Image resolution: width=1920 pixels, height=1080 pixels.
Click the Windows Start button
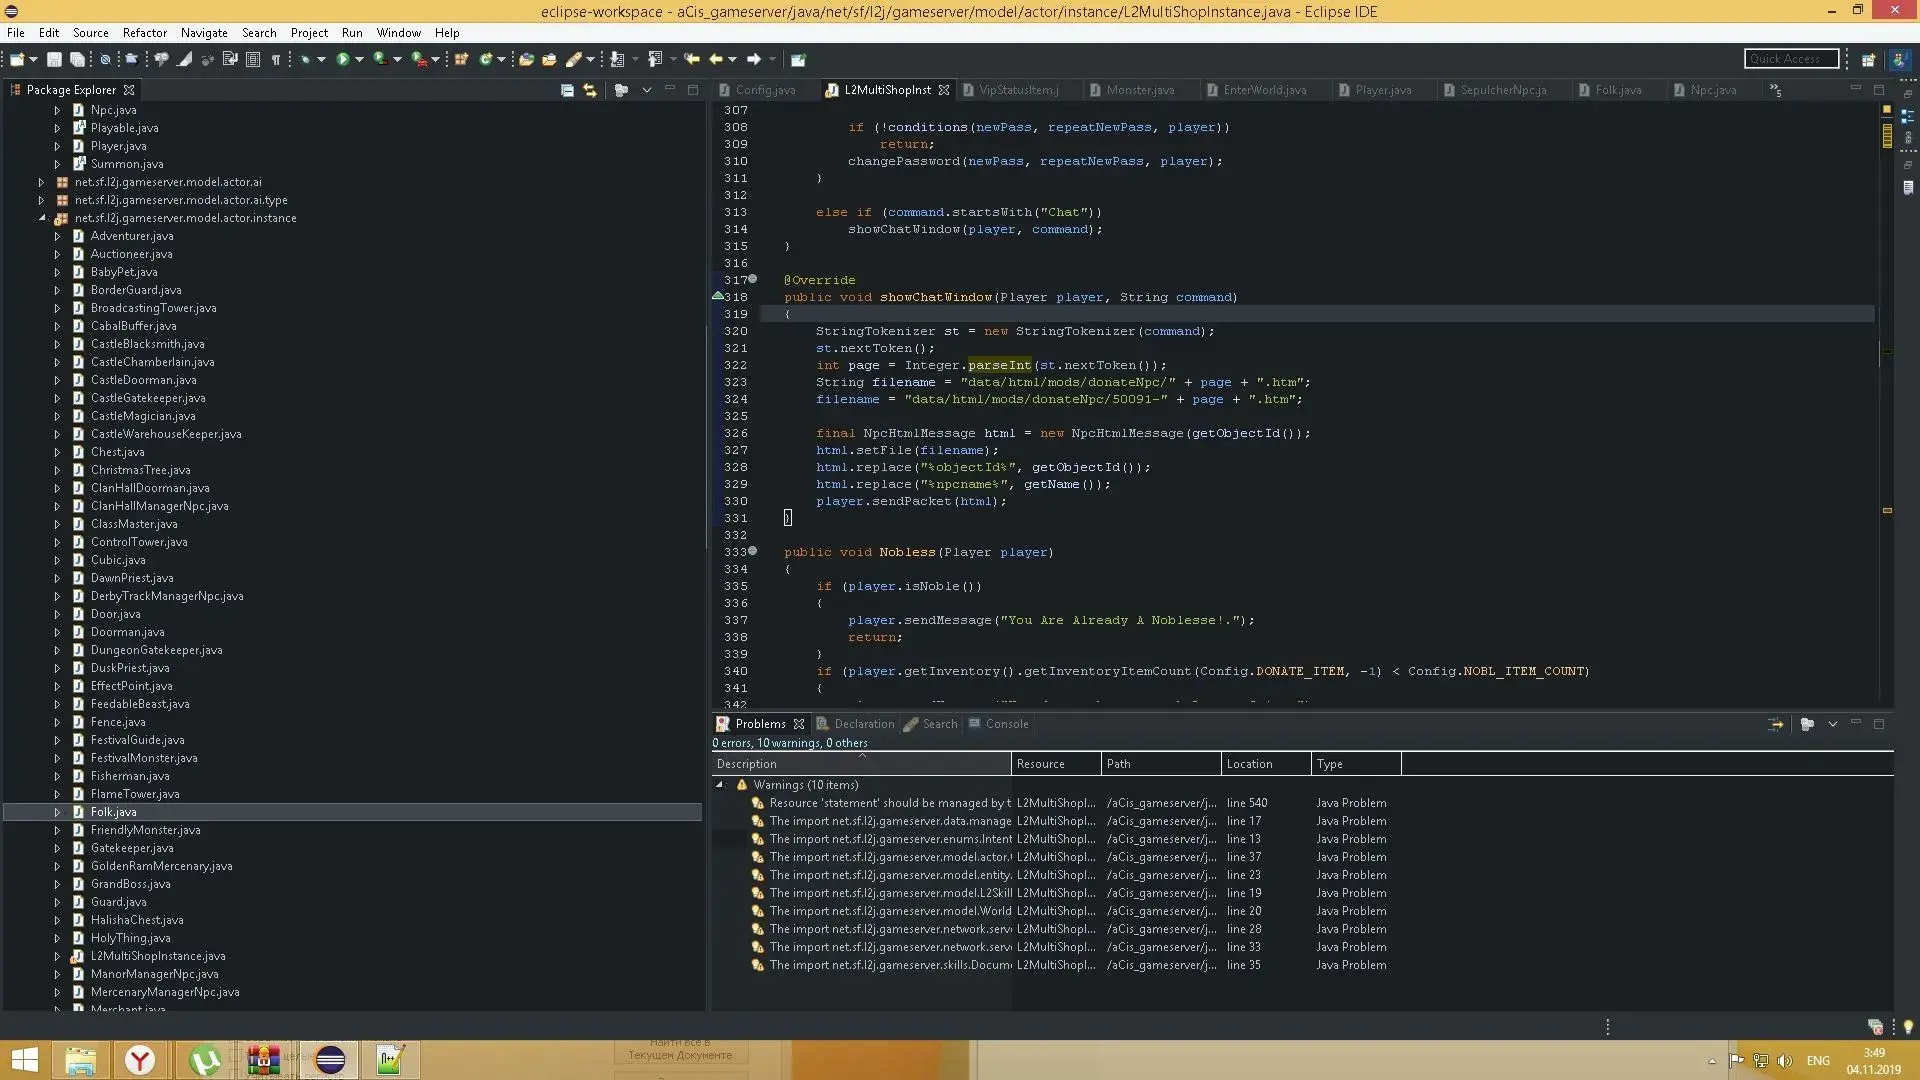(x=24, y=1060)
